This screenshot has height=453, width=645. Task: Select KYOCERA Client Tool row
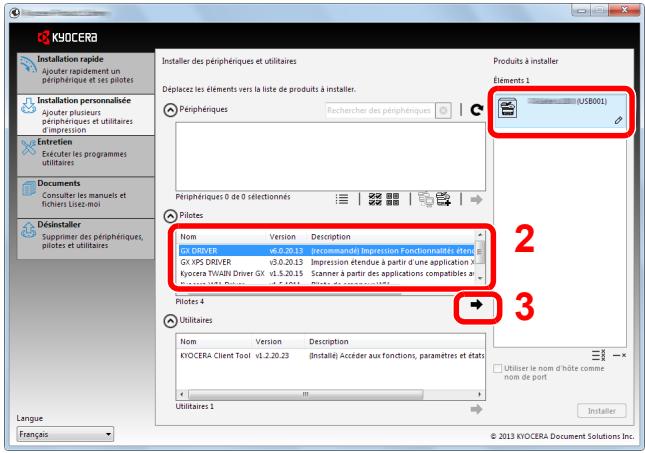tap(331, 355)
